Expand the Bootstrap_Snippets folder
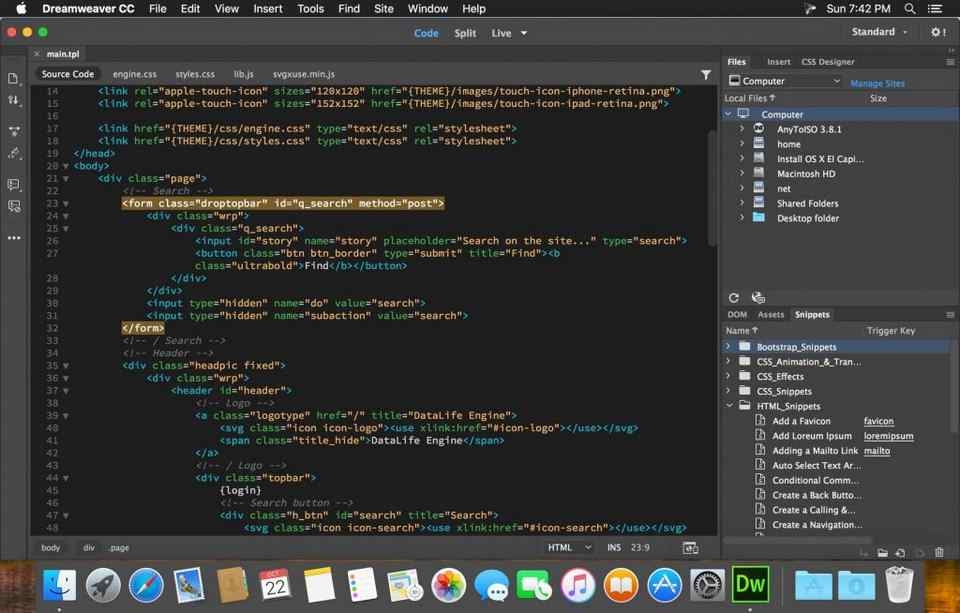Screen dimensions: 960x613 coord(727,346)
